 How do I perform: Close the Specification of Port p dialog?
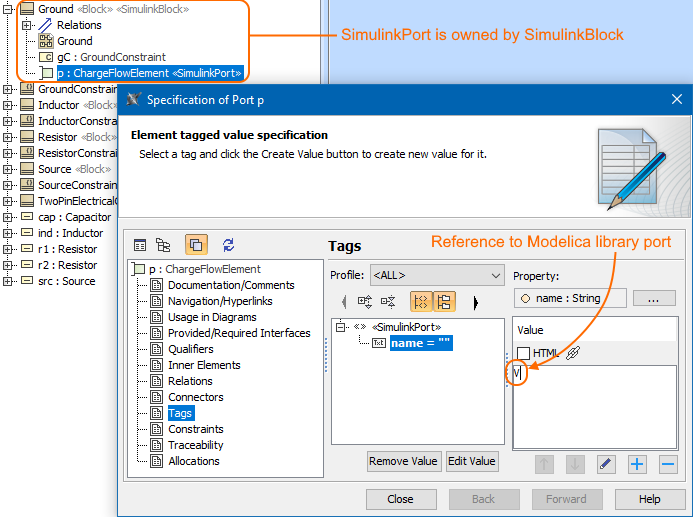tap(677, 99)
